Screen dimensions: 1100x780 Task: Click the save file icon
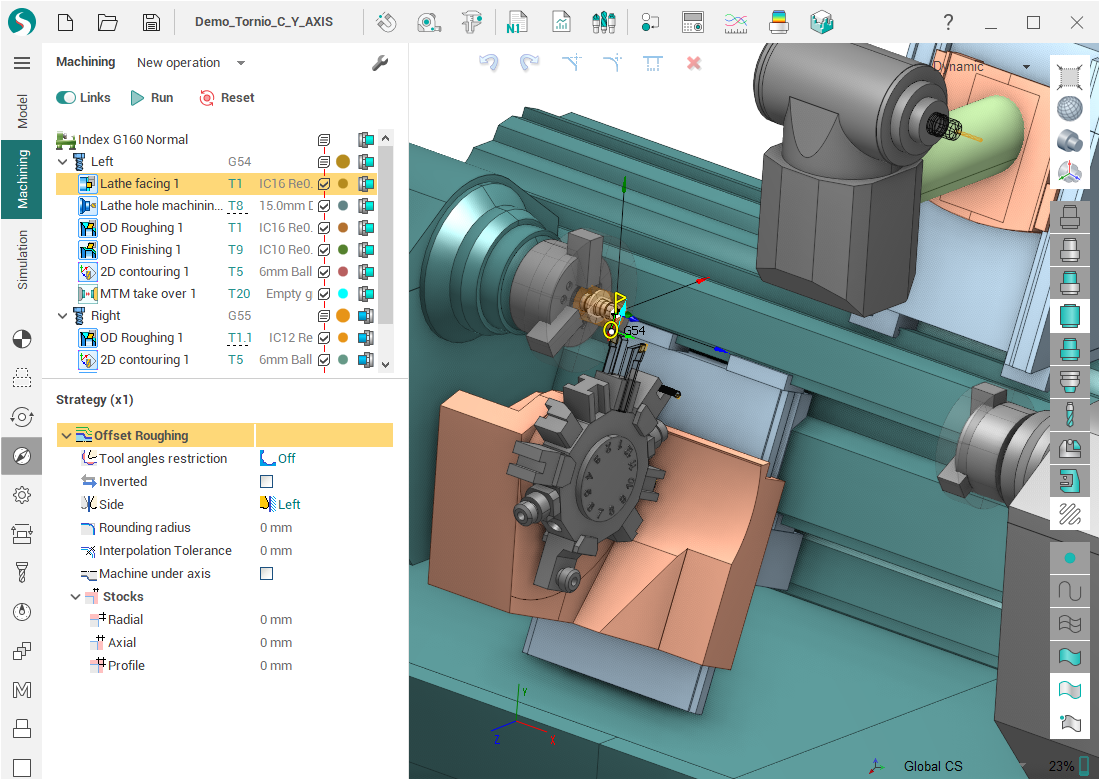point(151,22)
